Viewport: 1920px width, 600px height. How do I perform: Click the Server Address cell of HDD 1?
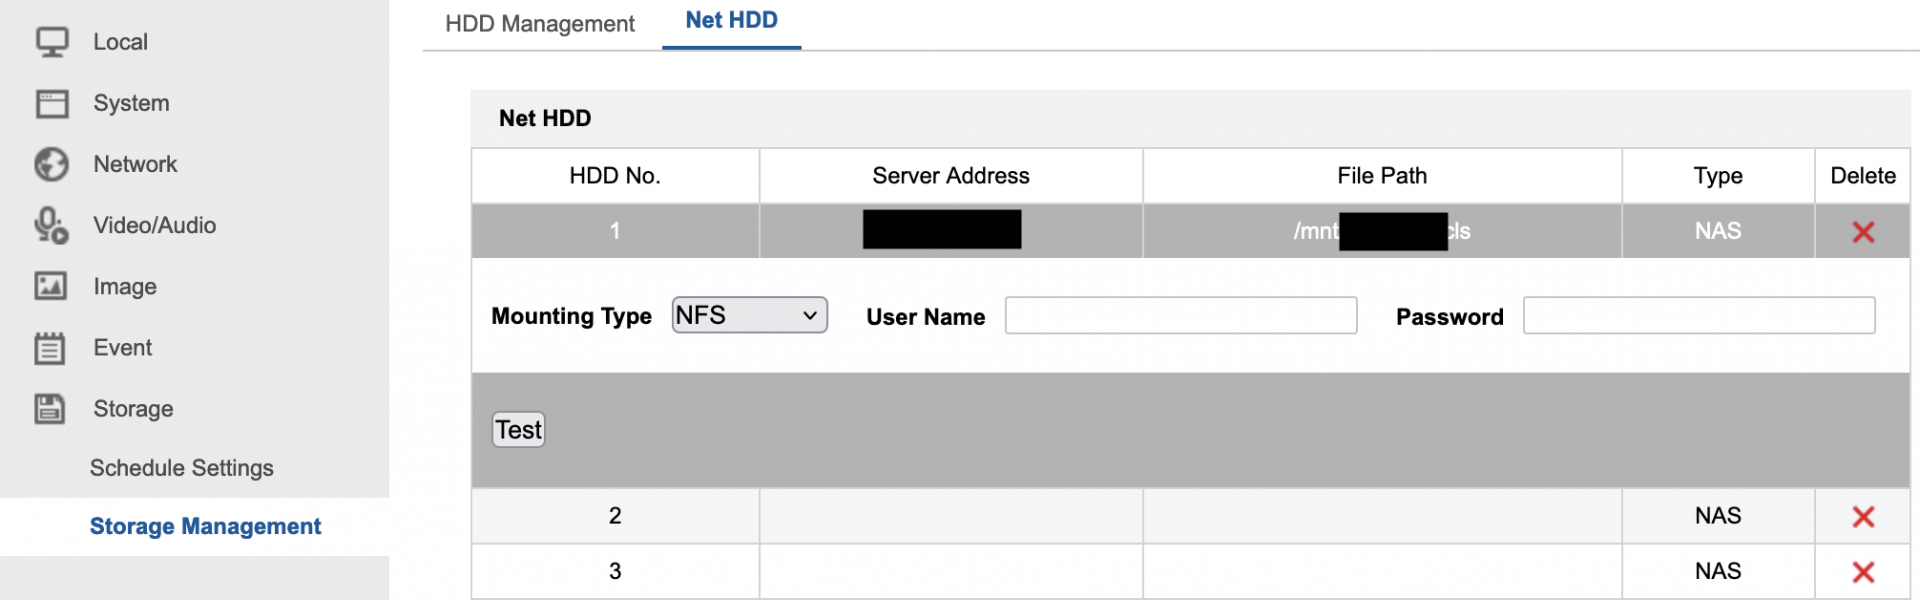click(x=951, y=231)
